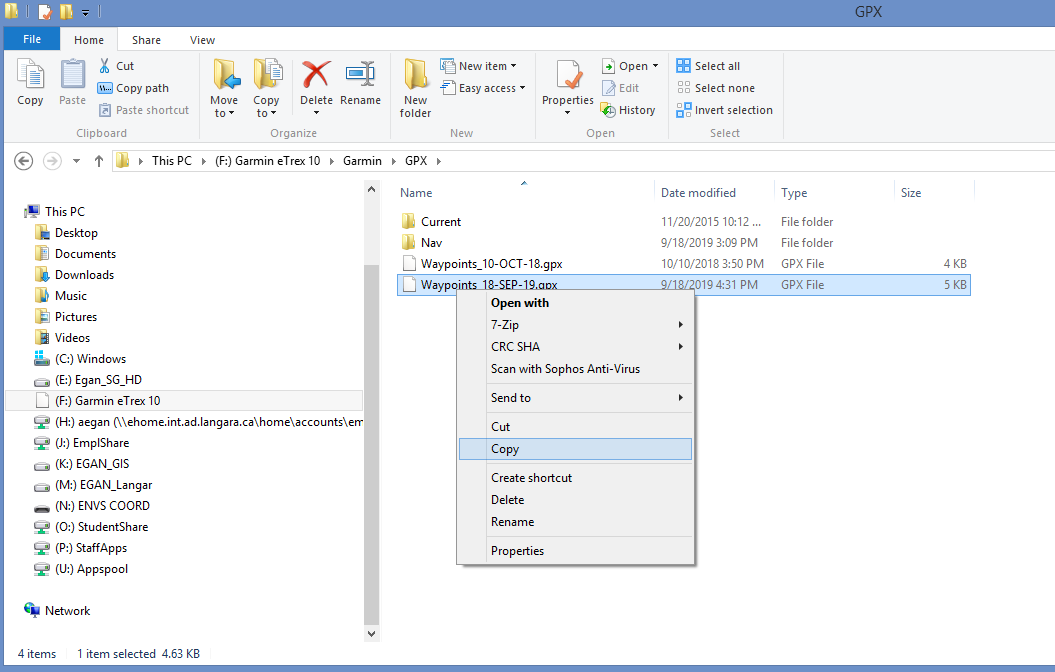Image resolution: width=1055 pixels, height=672 pixels.
Task: Switch to the View ribbon tab
Action: (202, 40)
